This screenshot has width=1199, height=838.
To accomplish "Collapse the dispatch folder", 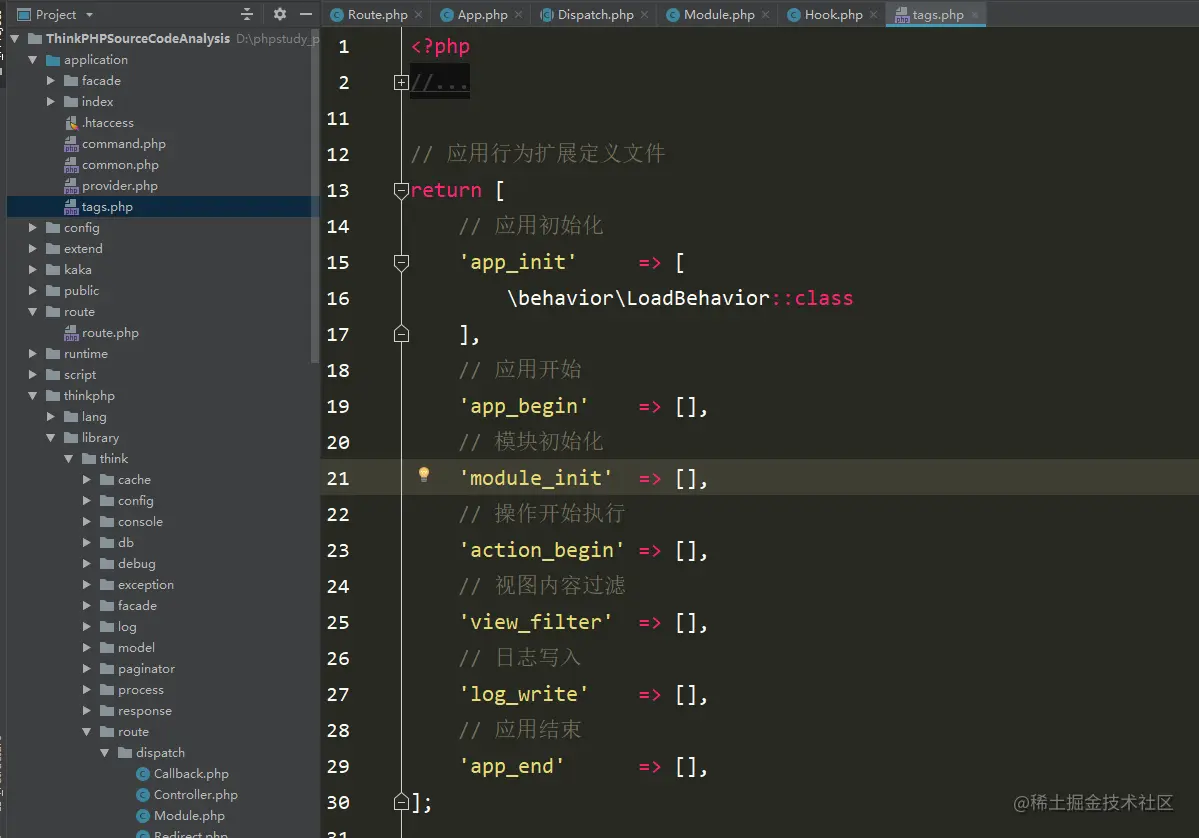I will 105,753.
